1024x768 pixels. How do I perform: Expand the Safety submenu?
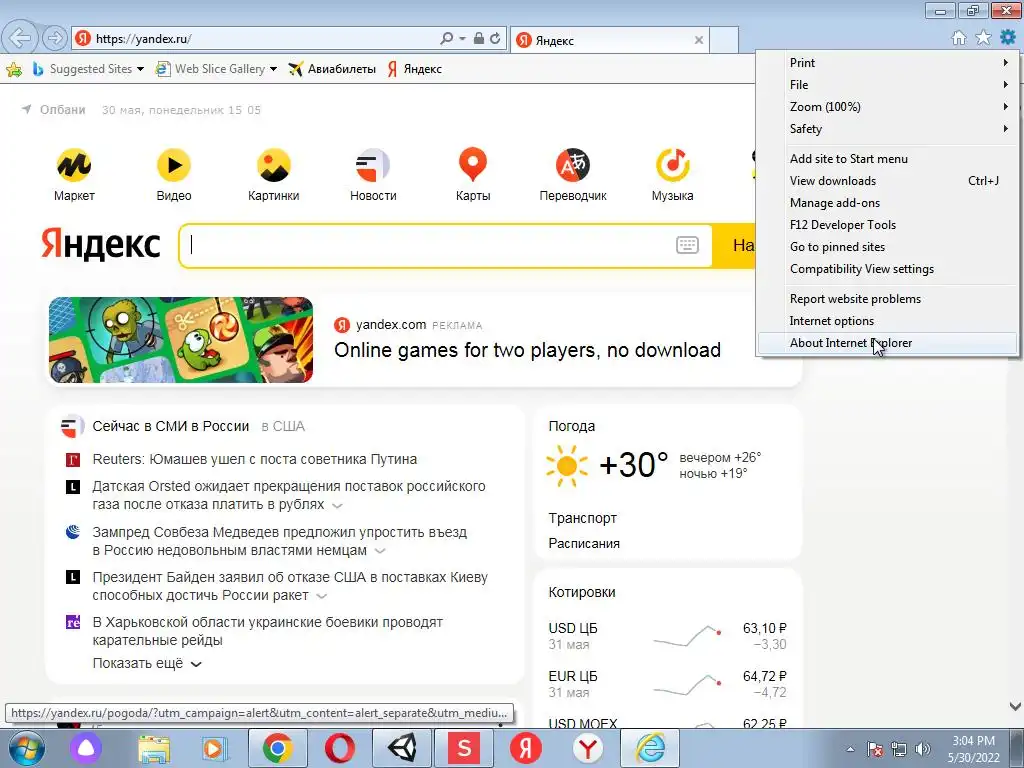pyautogui.click(x=888, y=129)
